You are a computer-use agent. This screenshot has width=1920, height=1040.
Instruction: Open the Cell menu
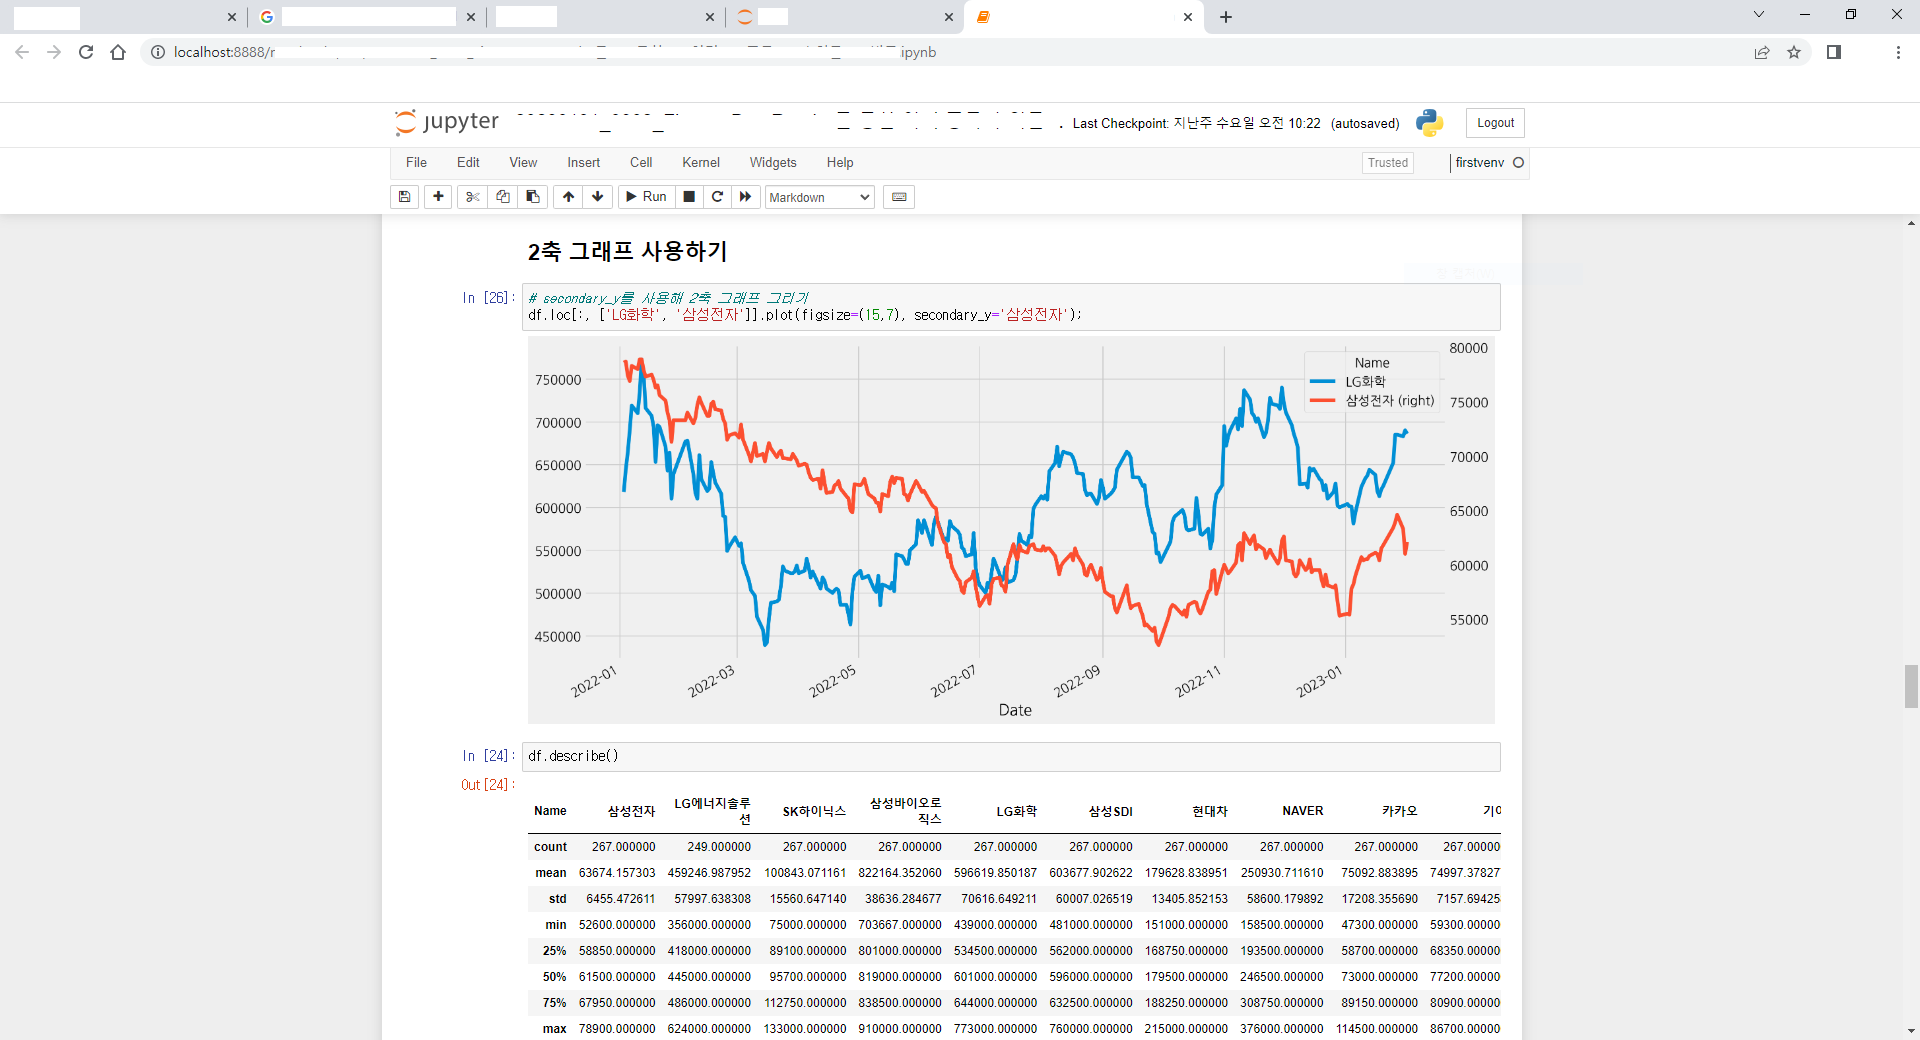[641, 162]
